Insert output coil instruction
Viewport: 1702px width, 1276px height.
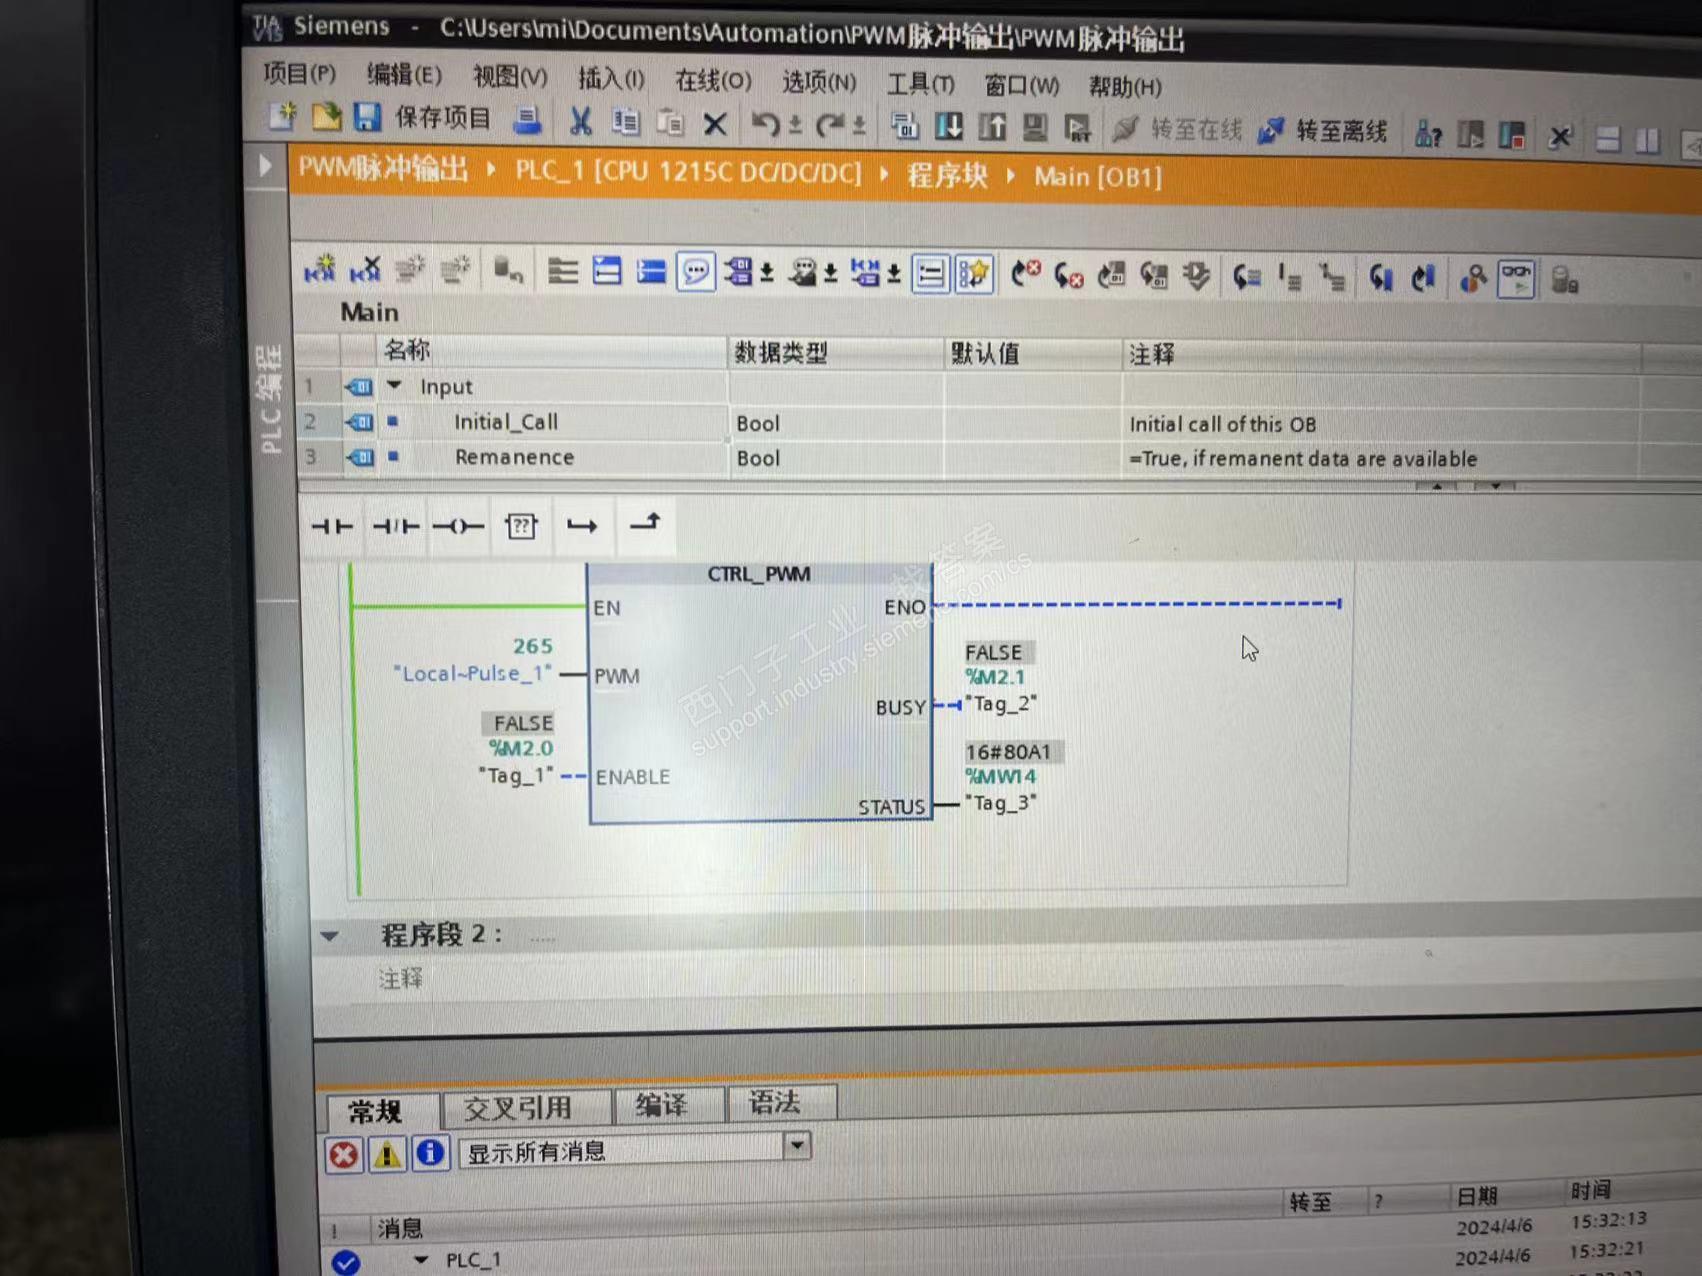click(x=458, y=526)
